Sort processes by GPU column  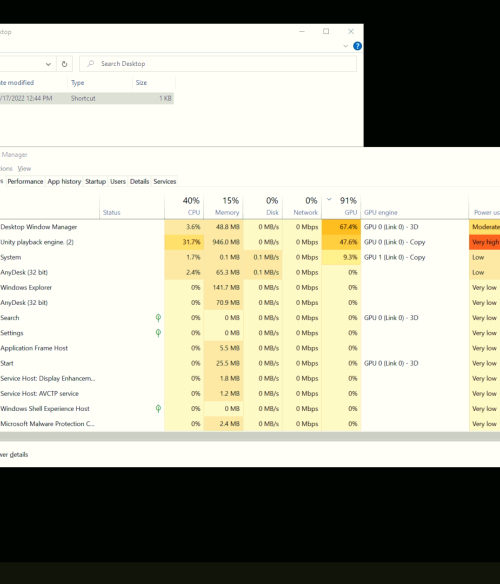click(341, 206)
